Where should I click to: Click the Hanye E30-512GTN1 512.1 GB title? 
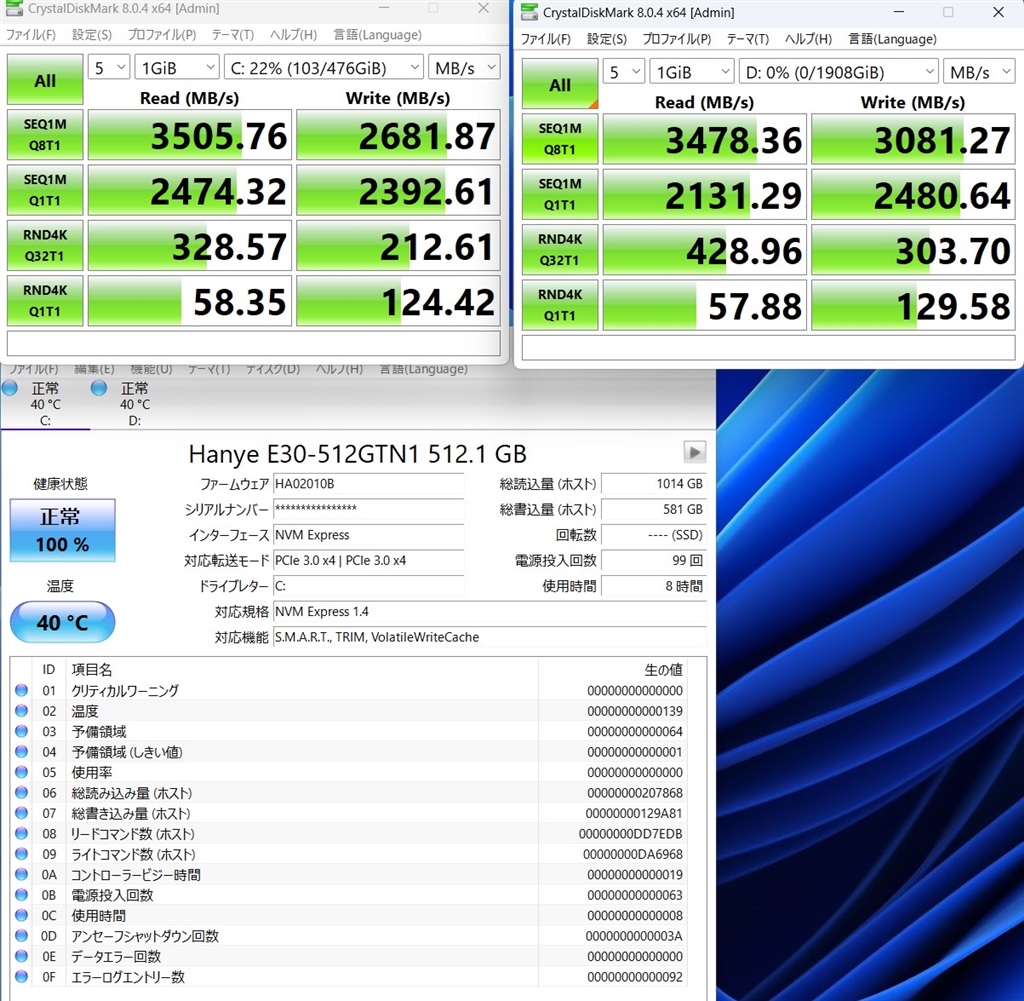tap(357, 454)
